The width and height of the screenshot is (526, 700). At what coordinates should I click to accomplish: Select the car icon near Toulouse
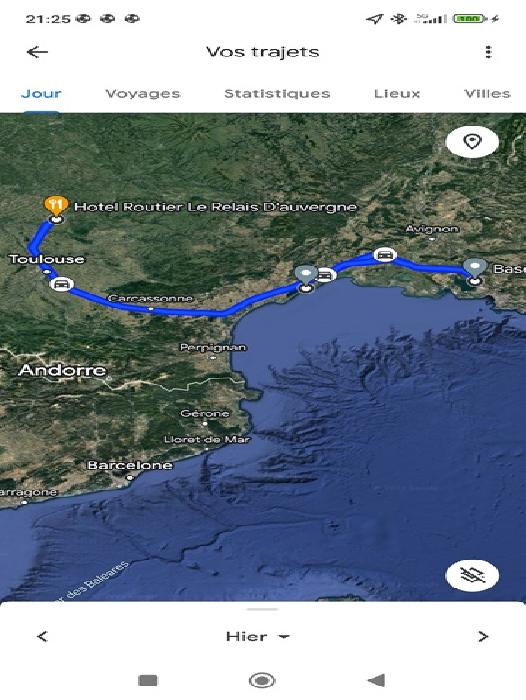click(x=61, y=283)
